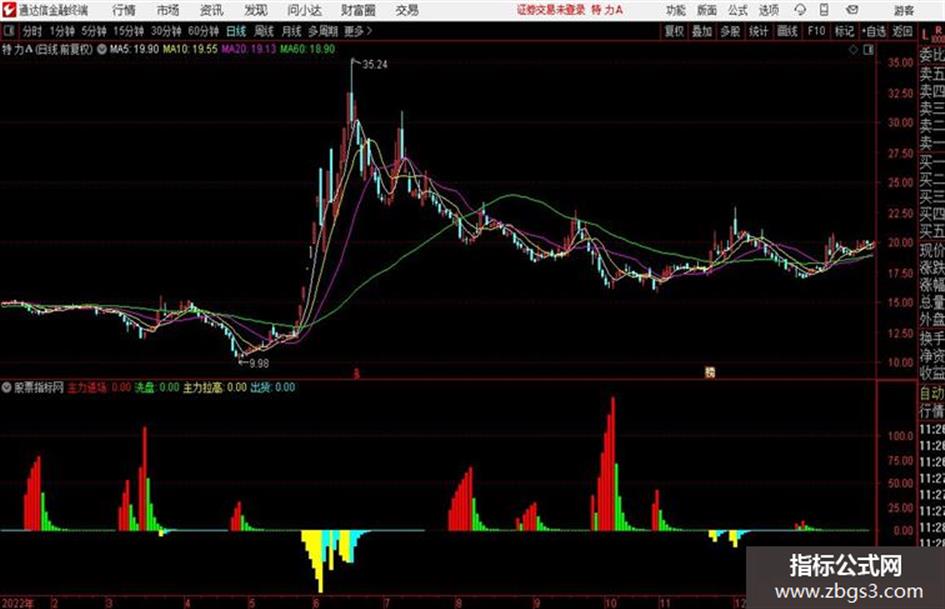
Task: Click the 画线 drawing tools button
Action: click(x=787, y=31)
